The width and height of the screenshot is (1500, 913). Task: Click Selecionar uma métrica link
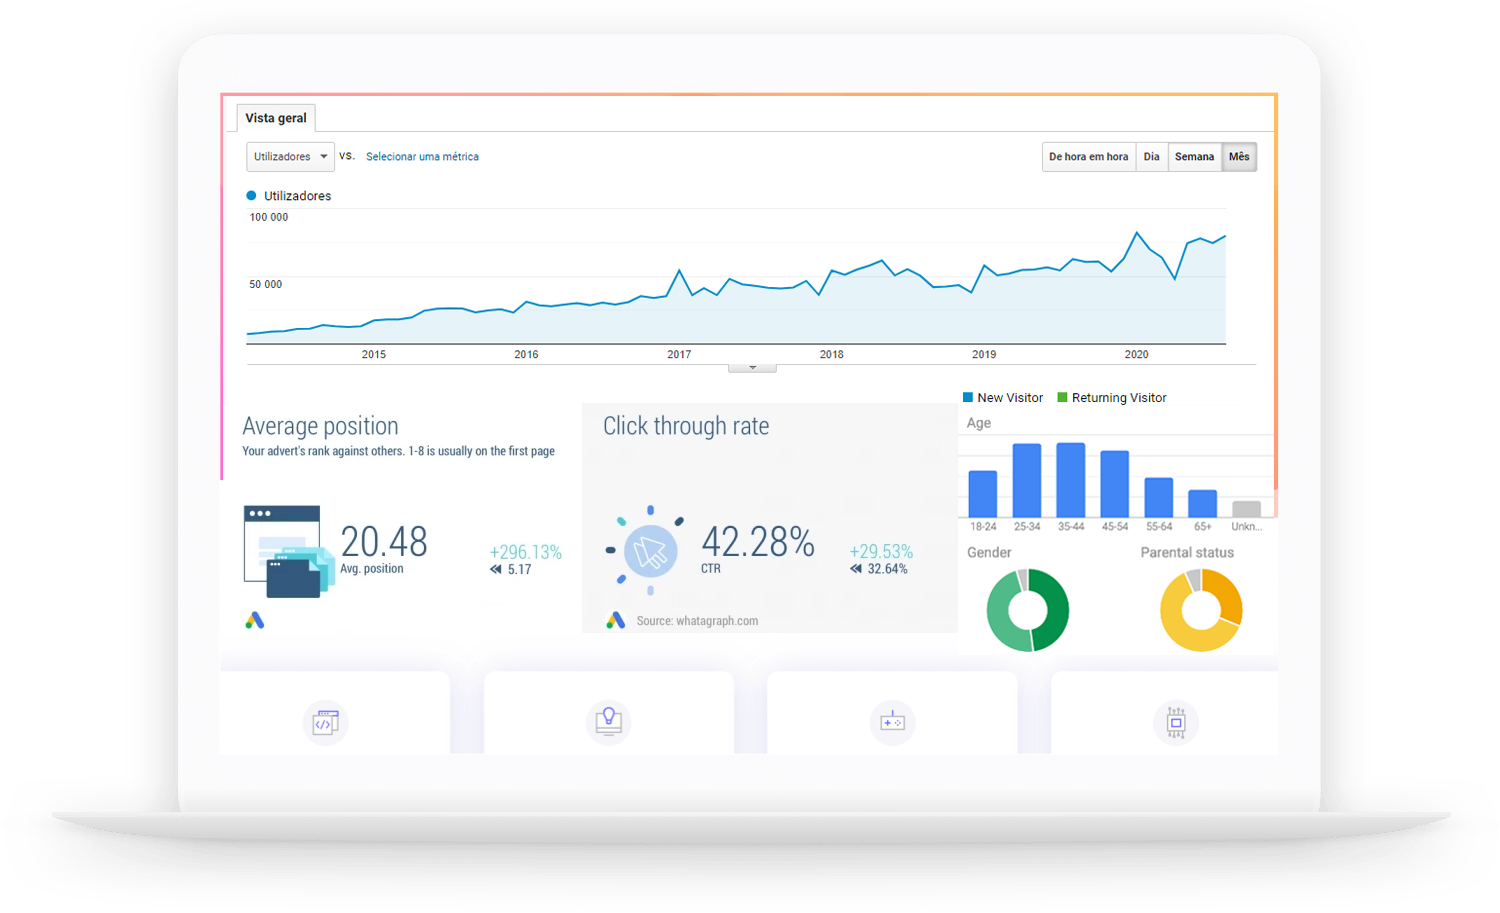[x=422, y=157]
